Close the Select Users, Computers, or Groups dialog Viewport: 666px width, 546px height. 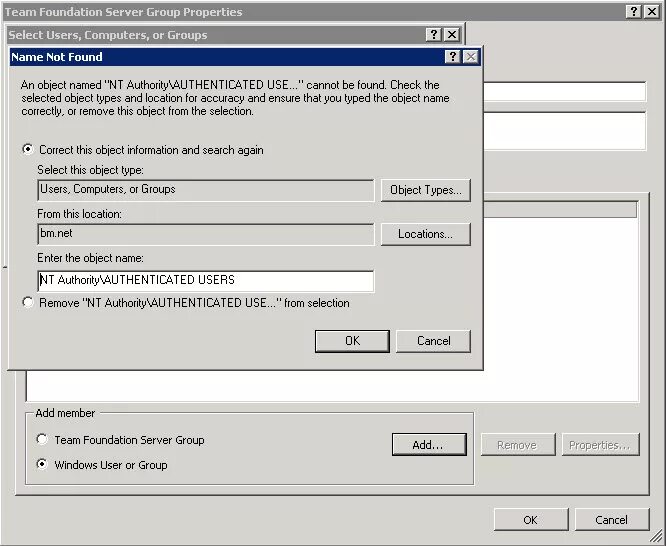coord(452,34)
